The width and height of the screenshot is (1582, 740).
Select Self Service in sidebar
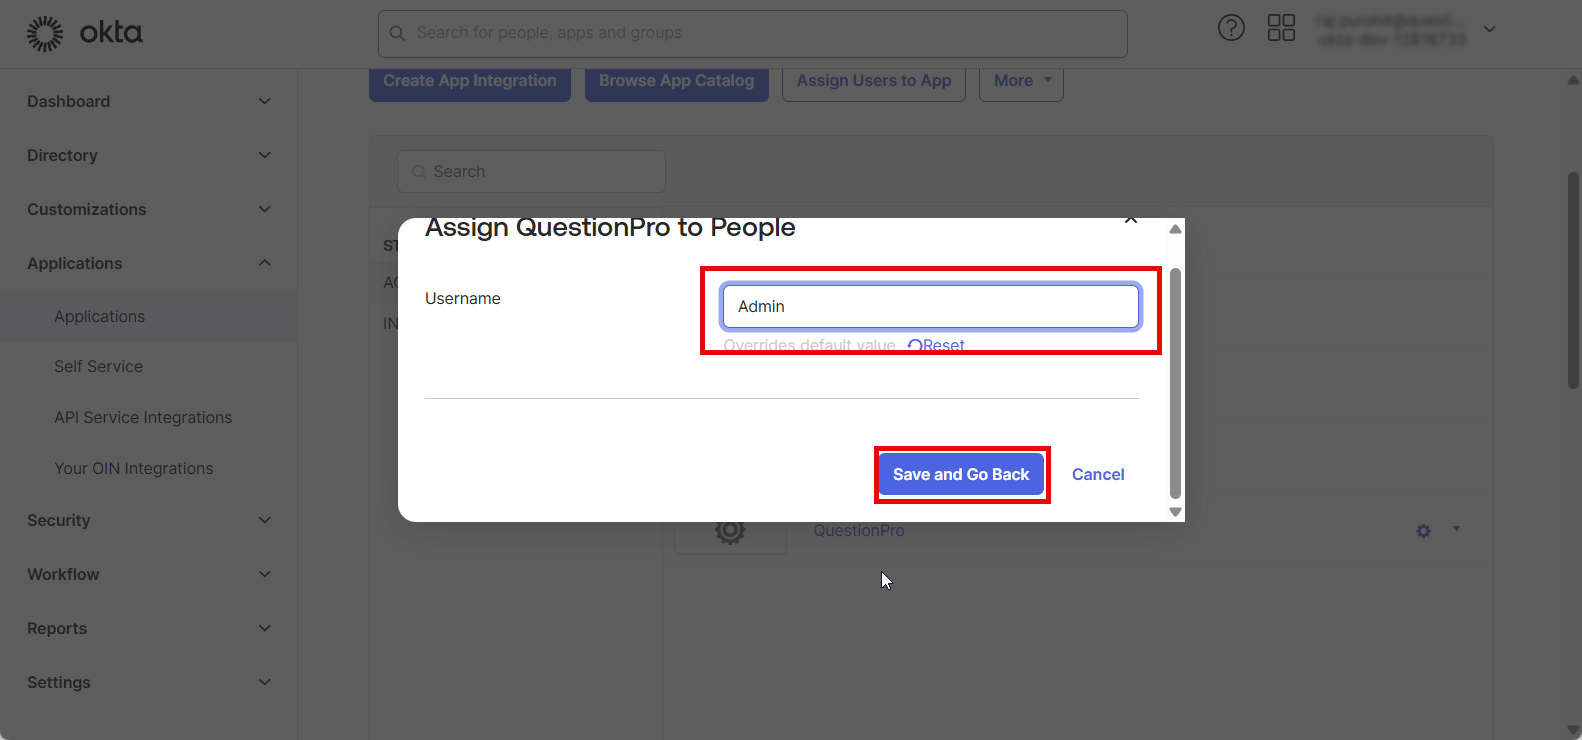98,366
